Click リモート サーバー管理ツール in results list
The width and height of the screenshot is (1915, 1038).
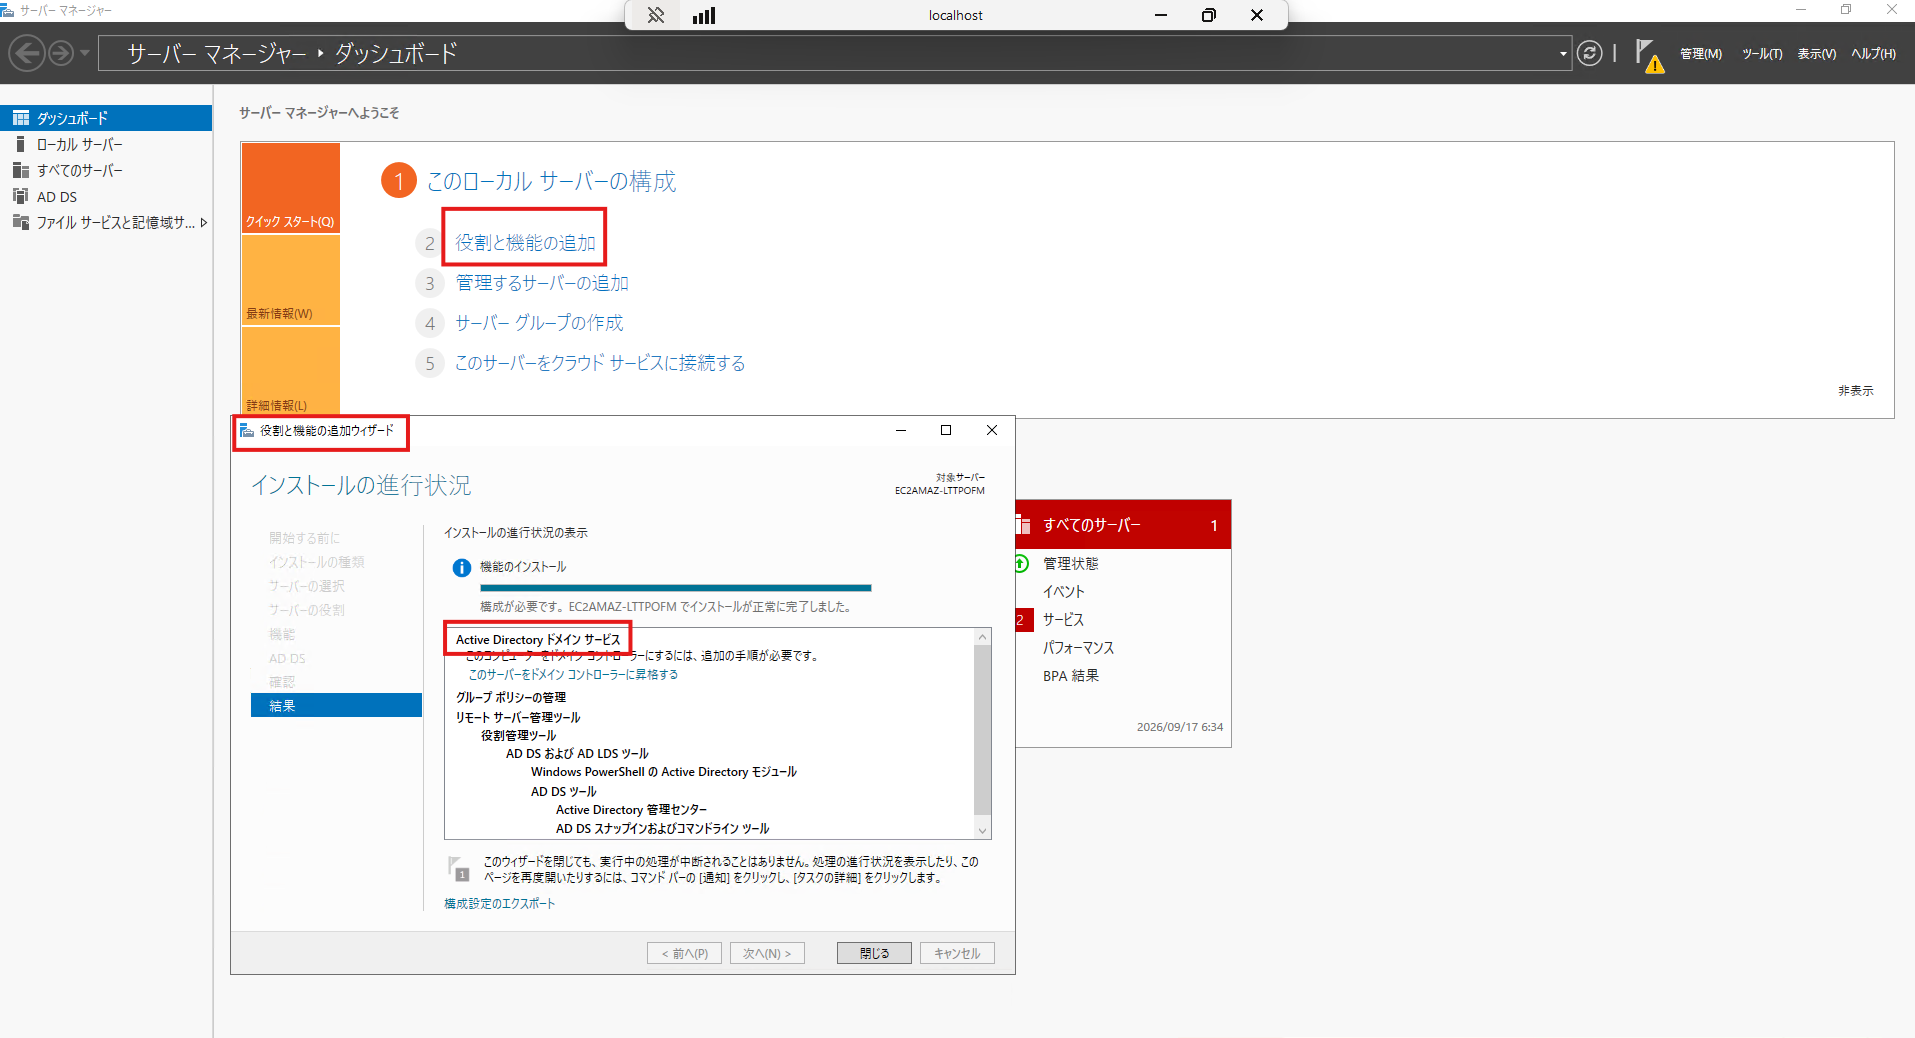click(518, 717)
